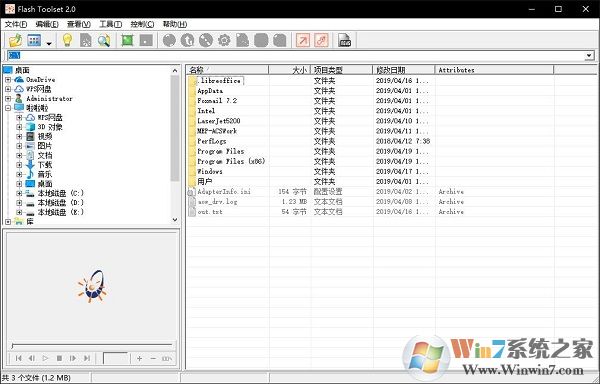The width and height of the screenshot is (600, 384).
Task: Expand the OneDrive tree node
Action: [8, 80]
